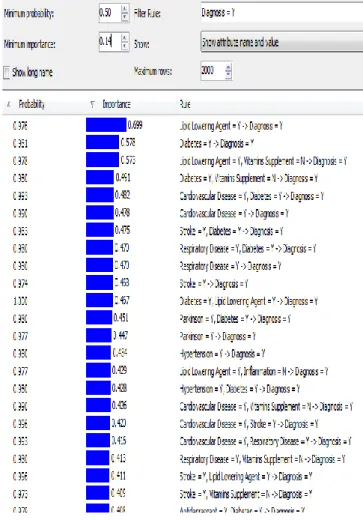Decrease the Minimum probability value with down arrow

(125, 17)
